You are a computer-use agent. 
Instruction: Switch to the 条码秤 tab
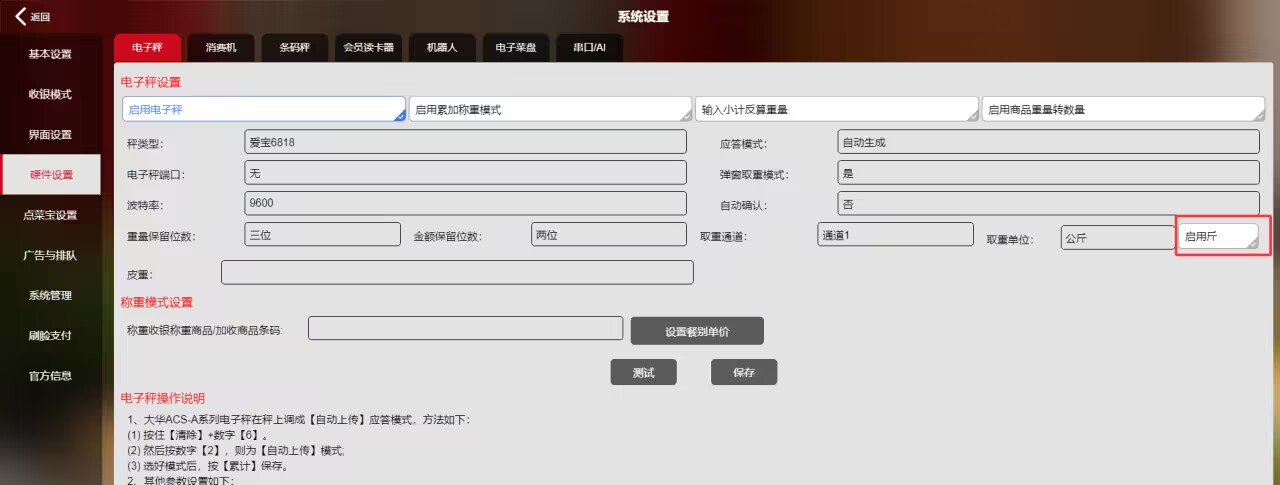(294, 47)
